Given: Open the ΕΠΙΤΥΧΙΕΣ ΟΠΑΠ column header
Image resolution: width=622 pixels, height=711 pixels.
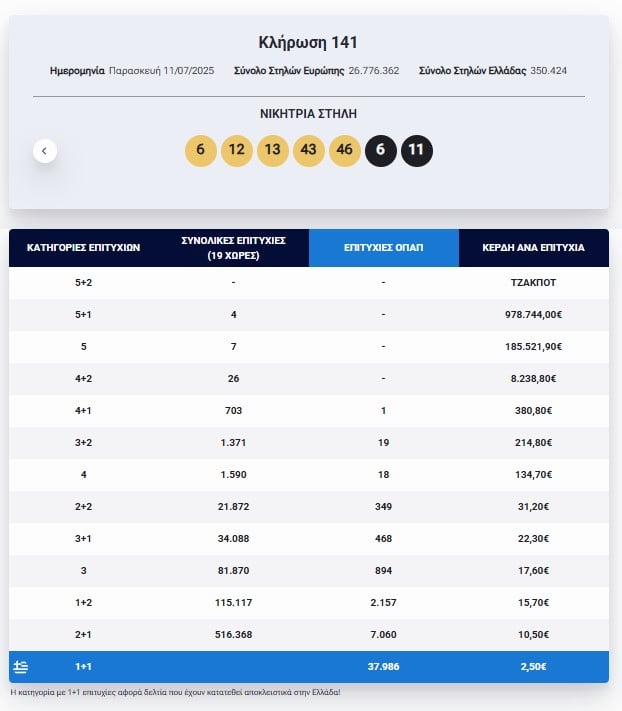Looking at the screenshot, I should [x=384, y=248].
